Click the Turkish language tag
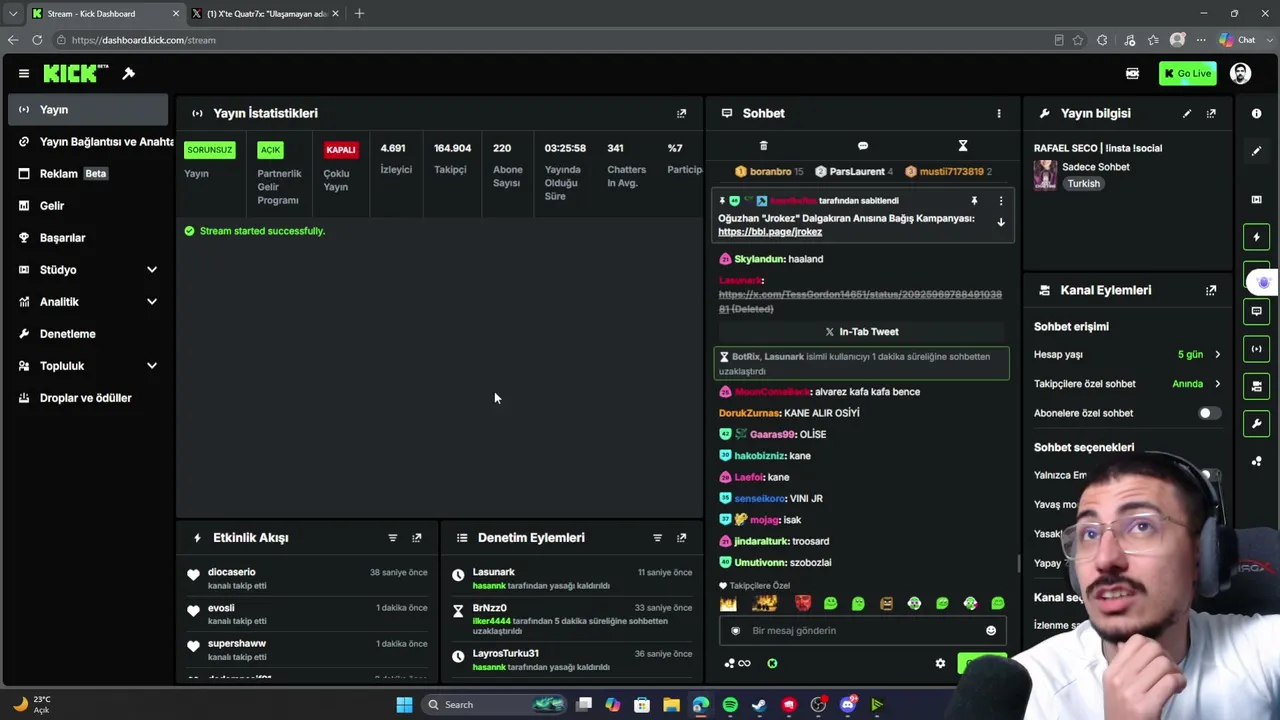Viewport: 1280px width, 720px height. point(1083,184)
